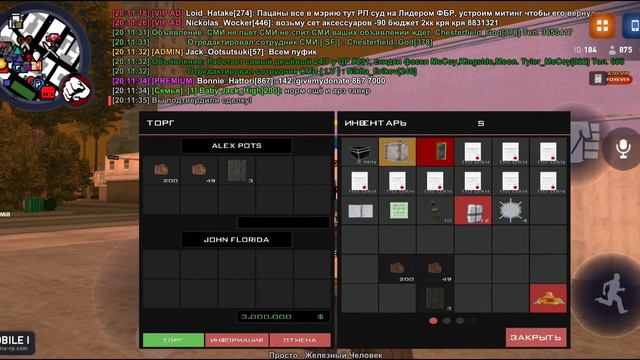Confirm with the green ТОРГ button
Image resolution: width=640 pixels, height=360 pixels.
tap(173, 340)
